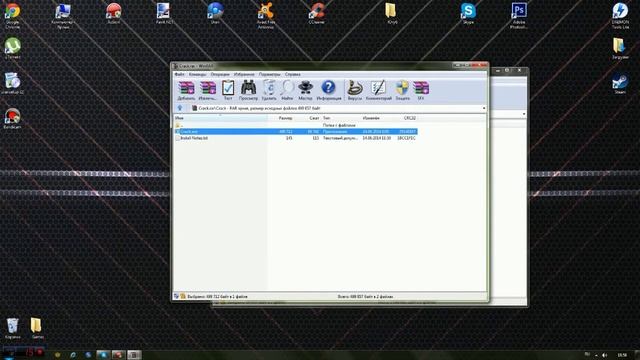The width and height of the screenshot is (640, 360).
Task: Open the Bandicam desktop shortcut
Action: click(12, 118)
